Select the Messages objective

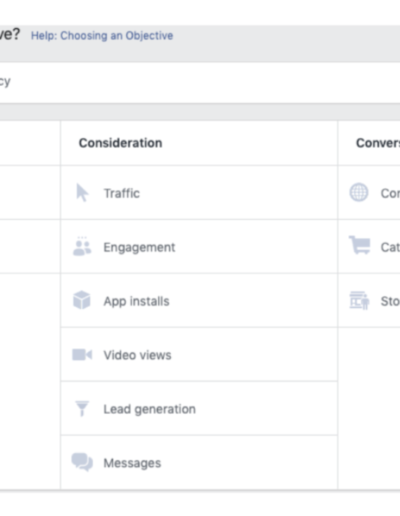[199, 463]
